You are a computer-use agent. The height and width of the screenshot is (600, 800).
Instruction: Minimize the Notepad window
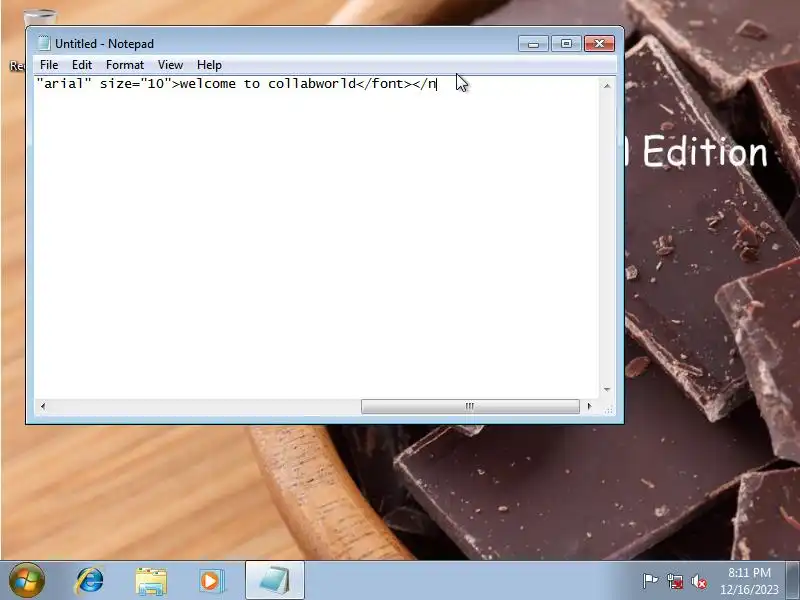pos(533,43)
